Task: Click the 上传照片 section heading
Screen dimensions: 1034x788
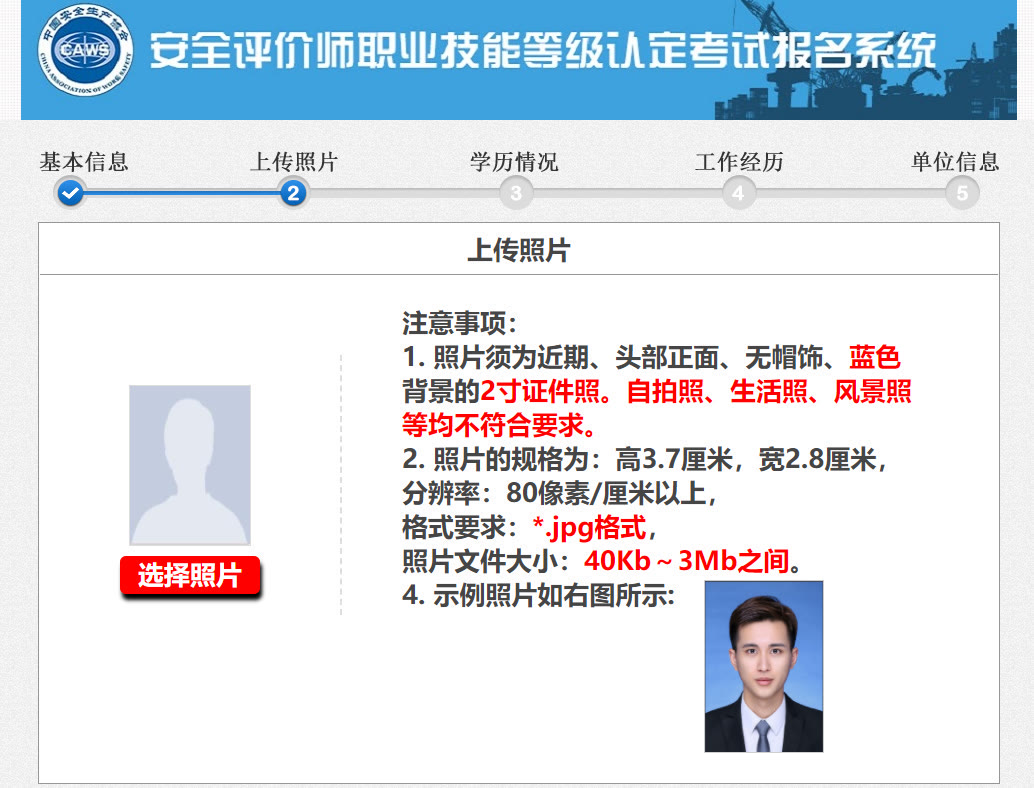Action: 516,249
